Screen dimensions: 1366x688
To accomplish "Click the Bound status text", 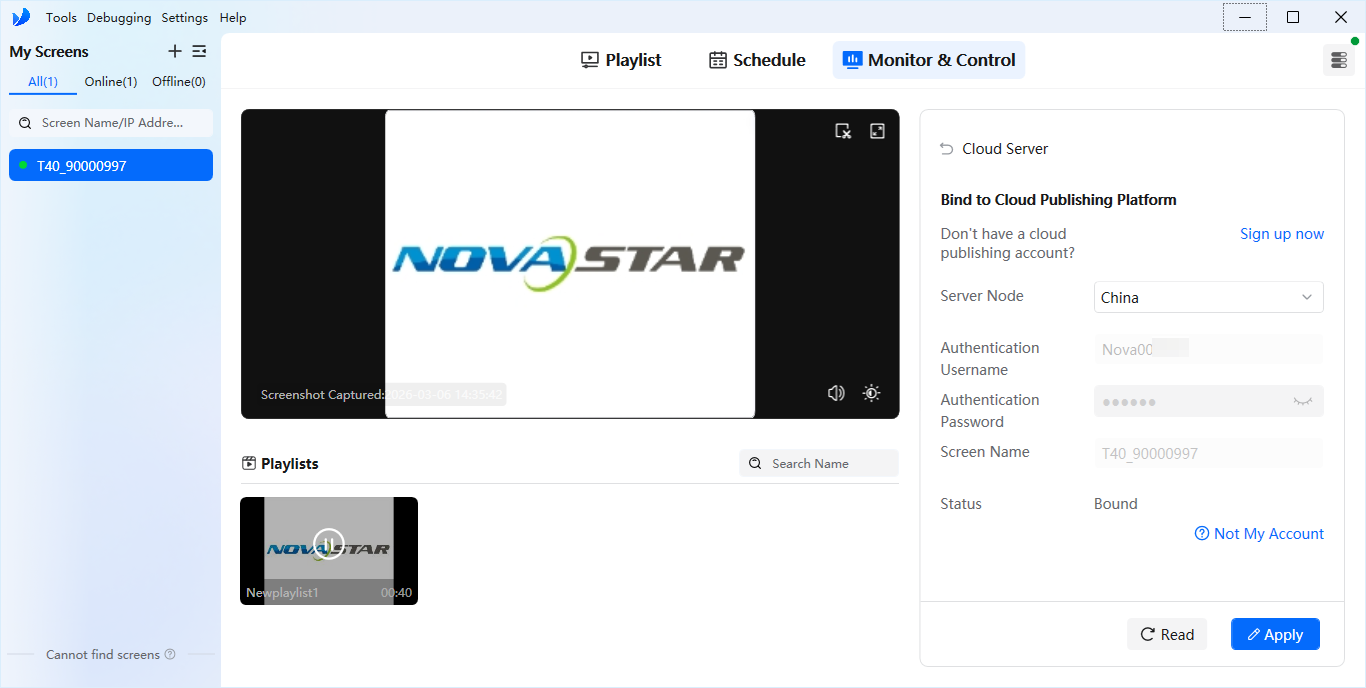I will [x=1116, y=504].
